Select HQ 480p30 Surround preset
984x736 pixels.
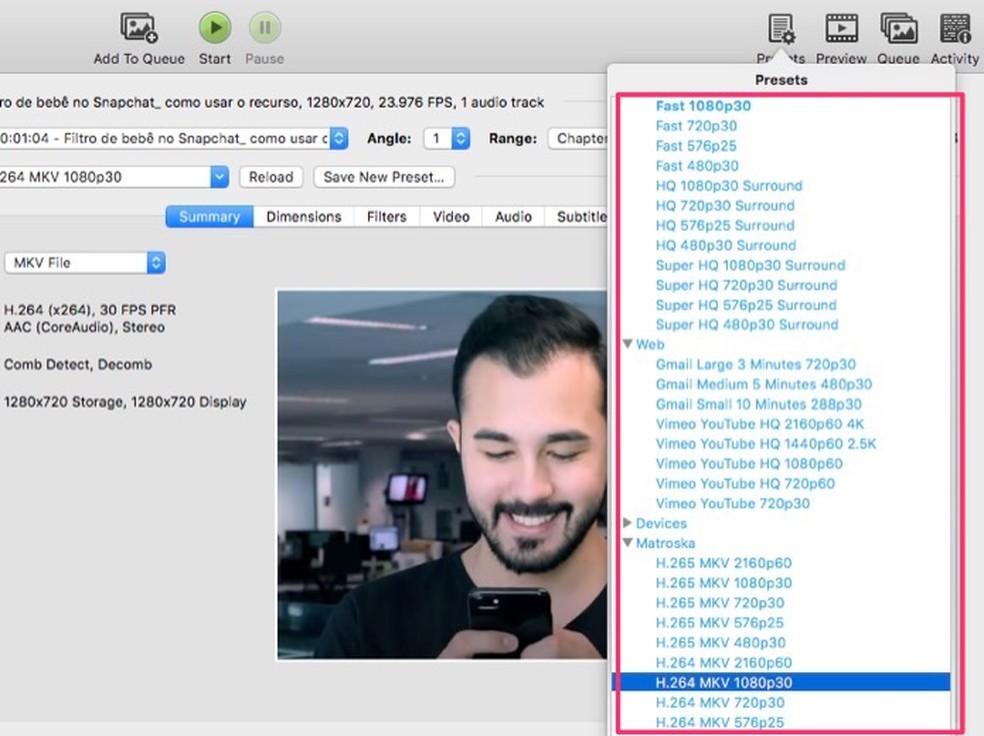[x=726, y=245]
